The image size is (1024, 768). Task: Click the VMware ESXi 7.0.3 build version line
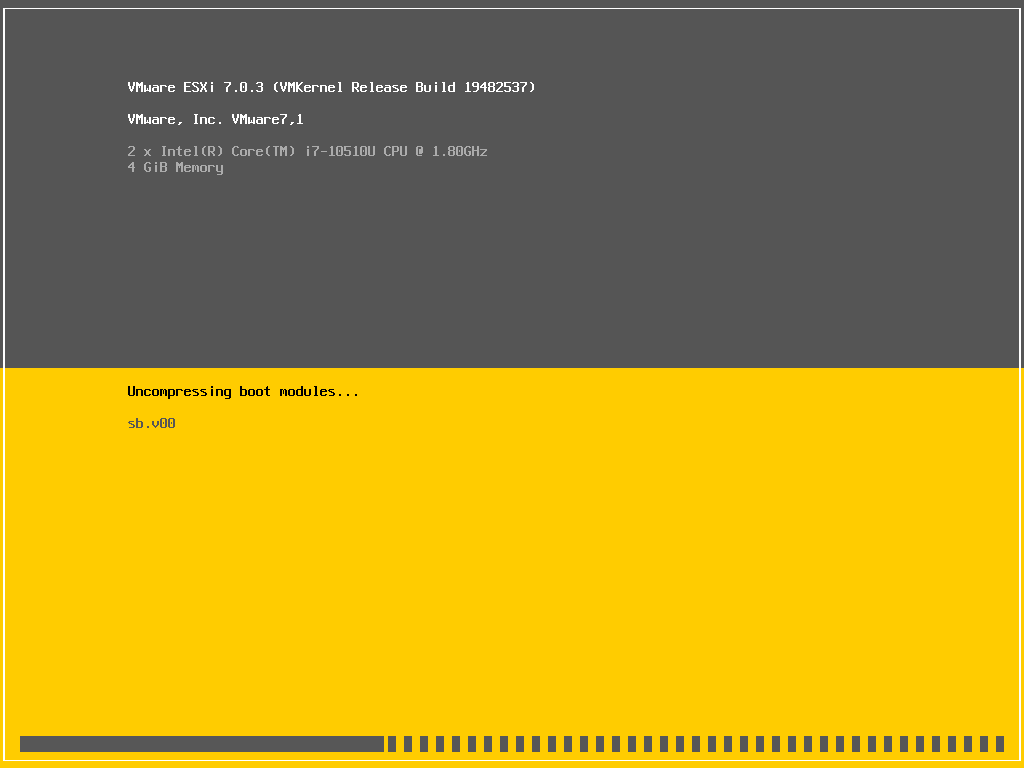(331, 87)
